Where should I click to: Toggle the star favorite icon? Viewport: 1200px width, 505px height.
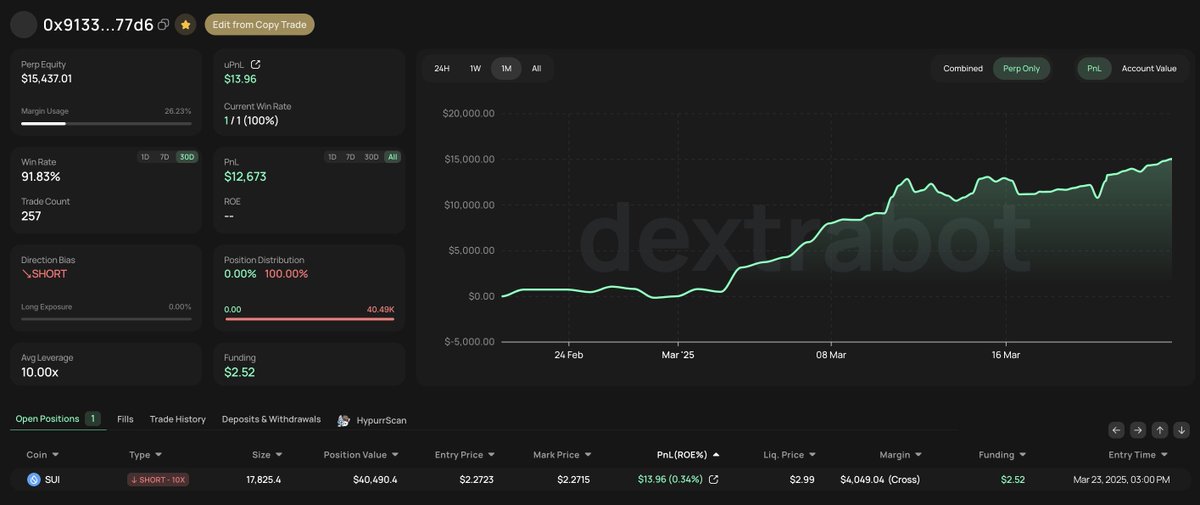tap(185, 25)
